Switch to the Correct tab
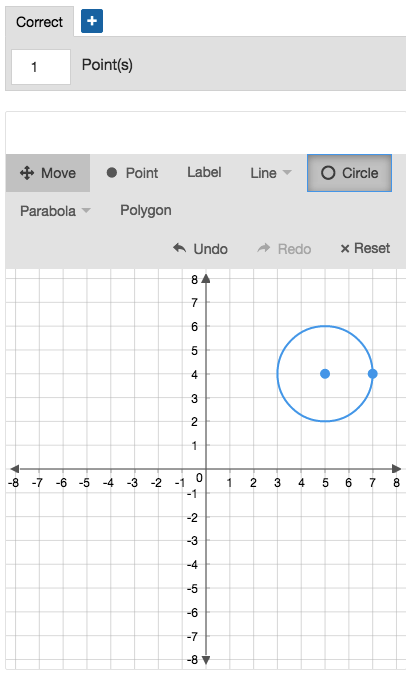Screen dimensions: 413x673 click(39, 22)
